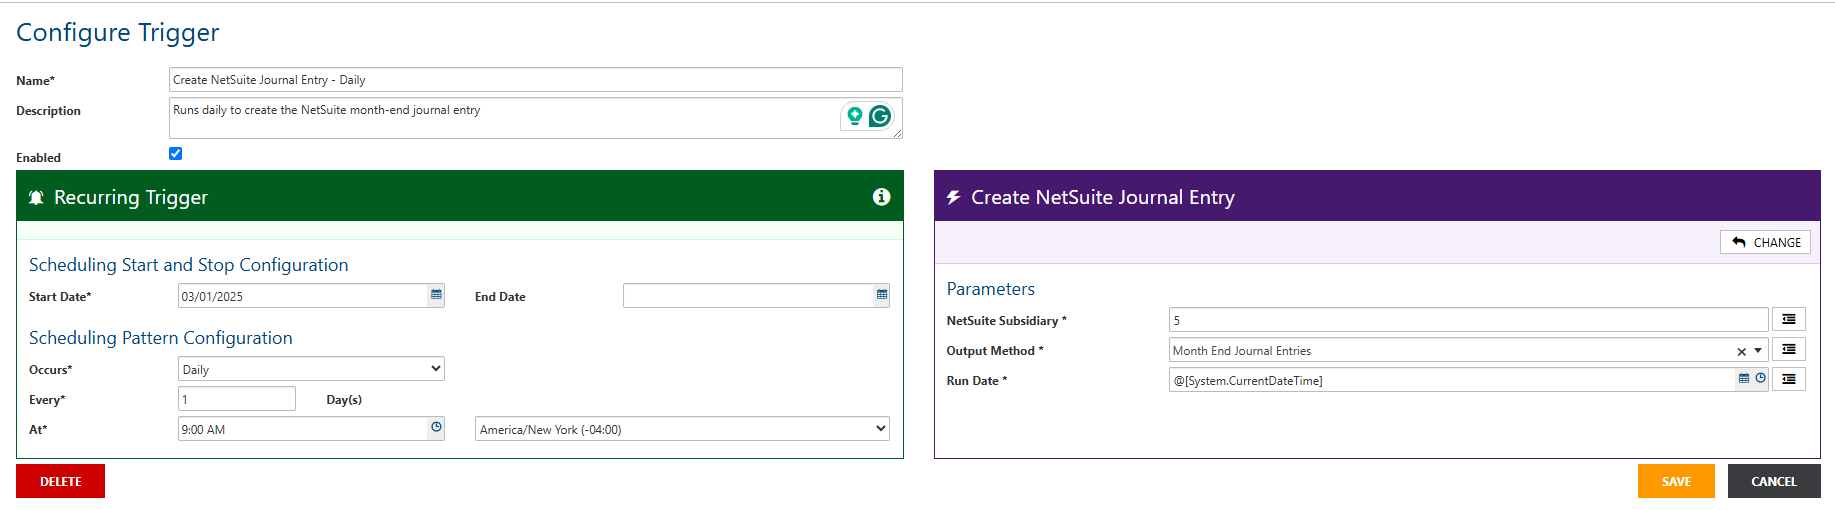Screen dimensions: 1835x510
Task: Open the Run Date clock icon
Action: [x=1760, y=379]
